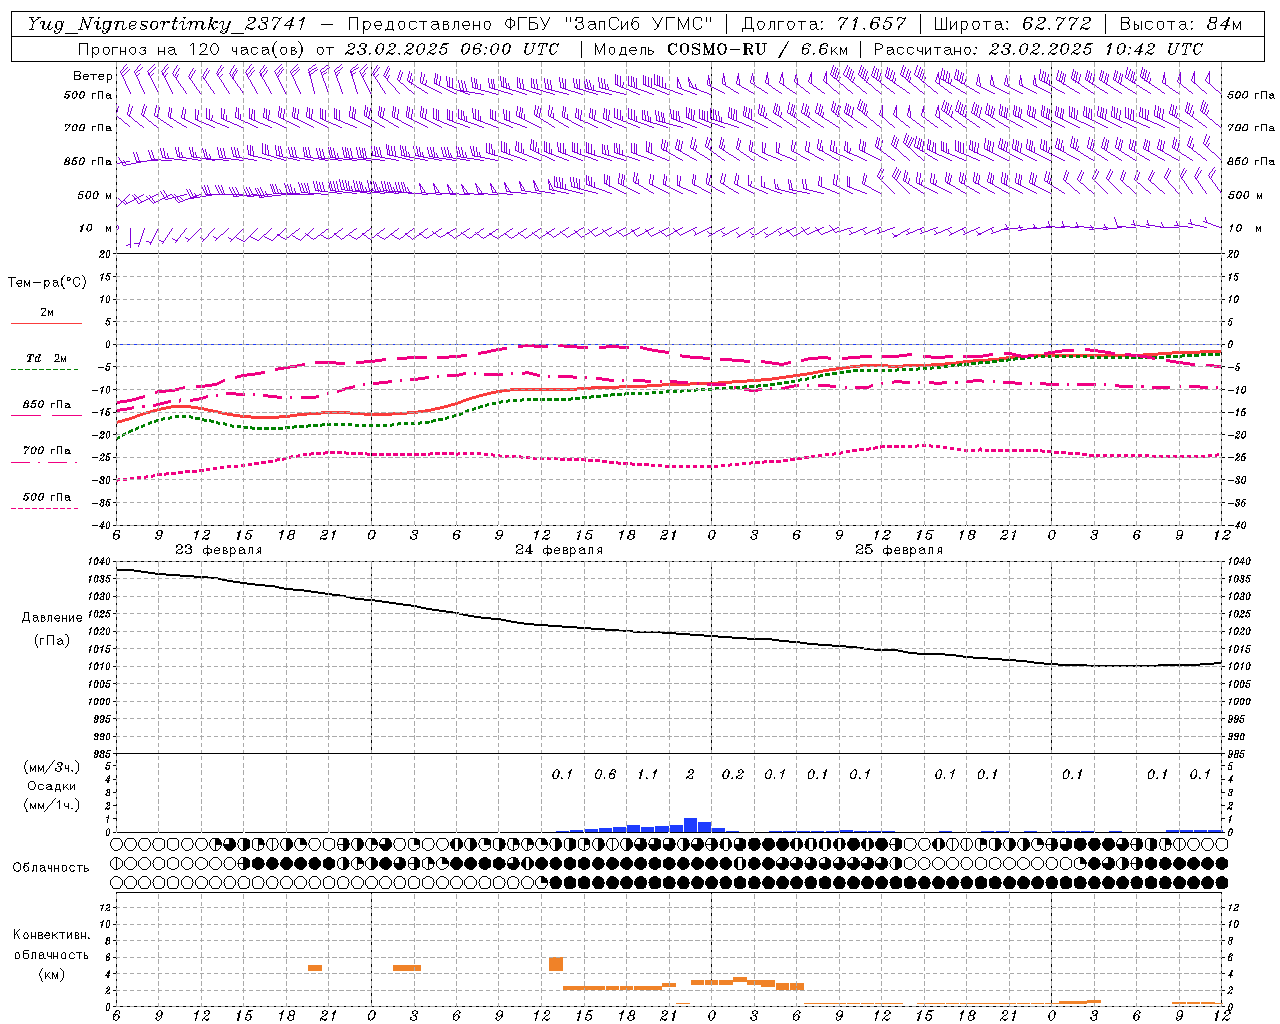Click the tallest orange convective cloud bar
The height and width of the screenshot is (1024, 1280).
click(556, 964)
